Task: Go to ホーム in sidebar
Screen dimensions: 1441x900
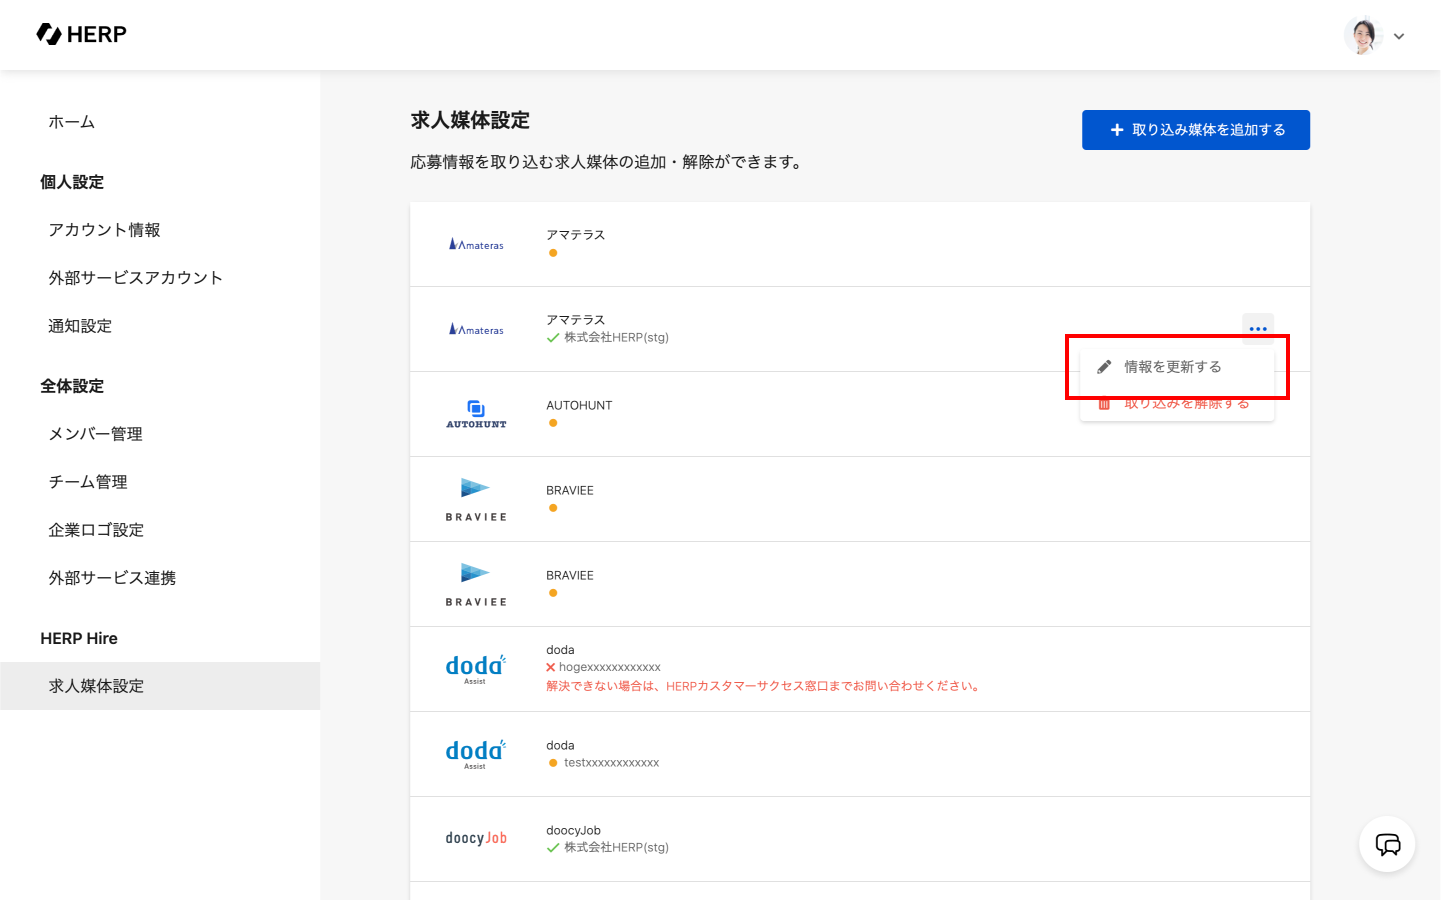Action: click(72, 122)
